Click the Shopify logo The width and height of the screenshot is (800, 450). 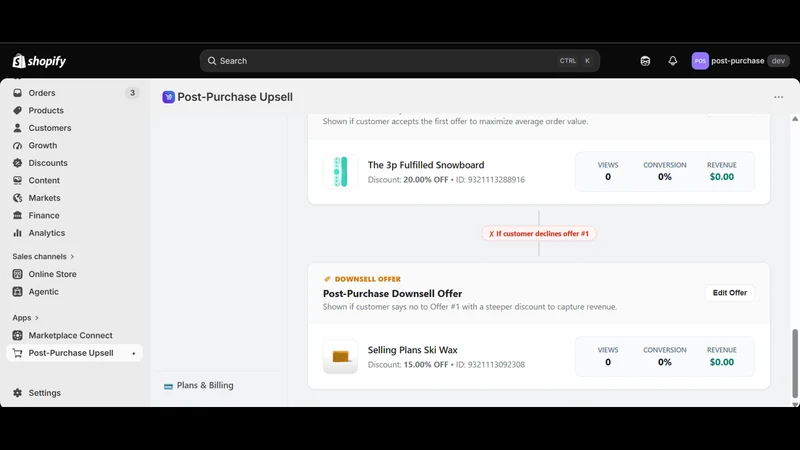click(39, 61)
